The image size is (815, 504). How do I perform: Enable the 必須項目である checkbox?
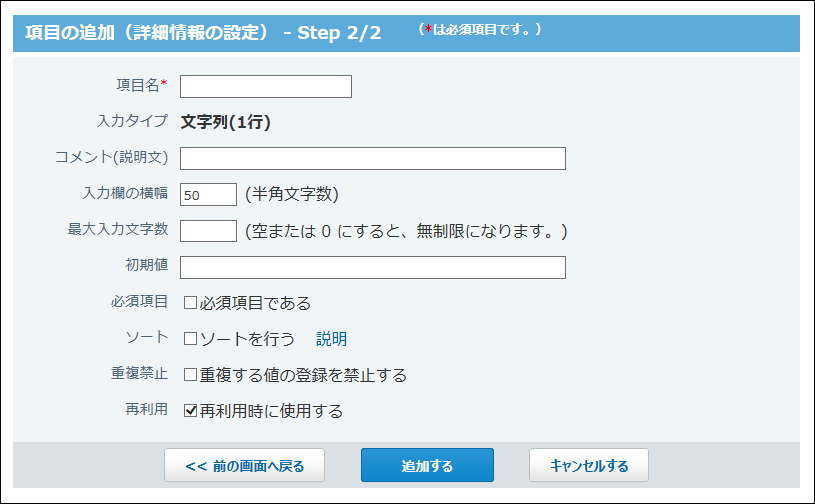pos(190,303)
